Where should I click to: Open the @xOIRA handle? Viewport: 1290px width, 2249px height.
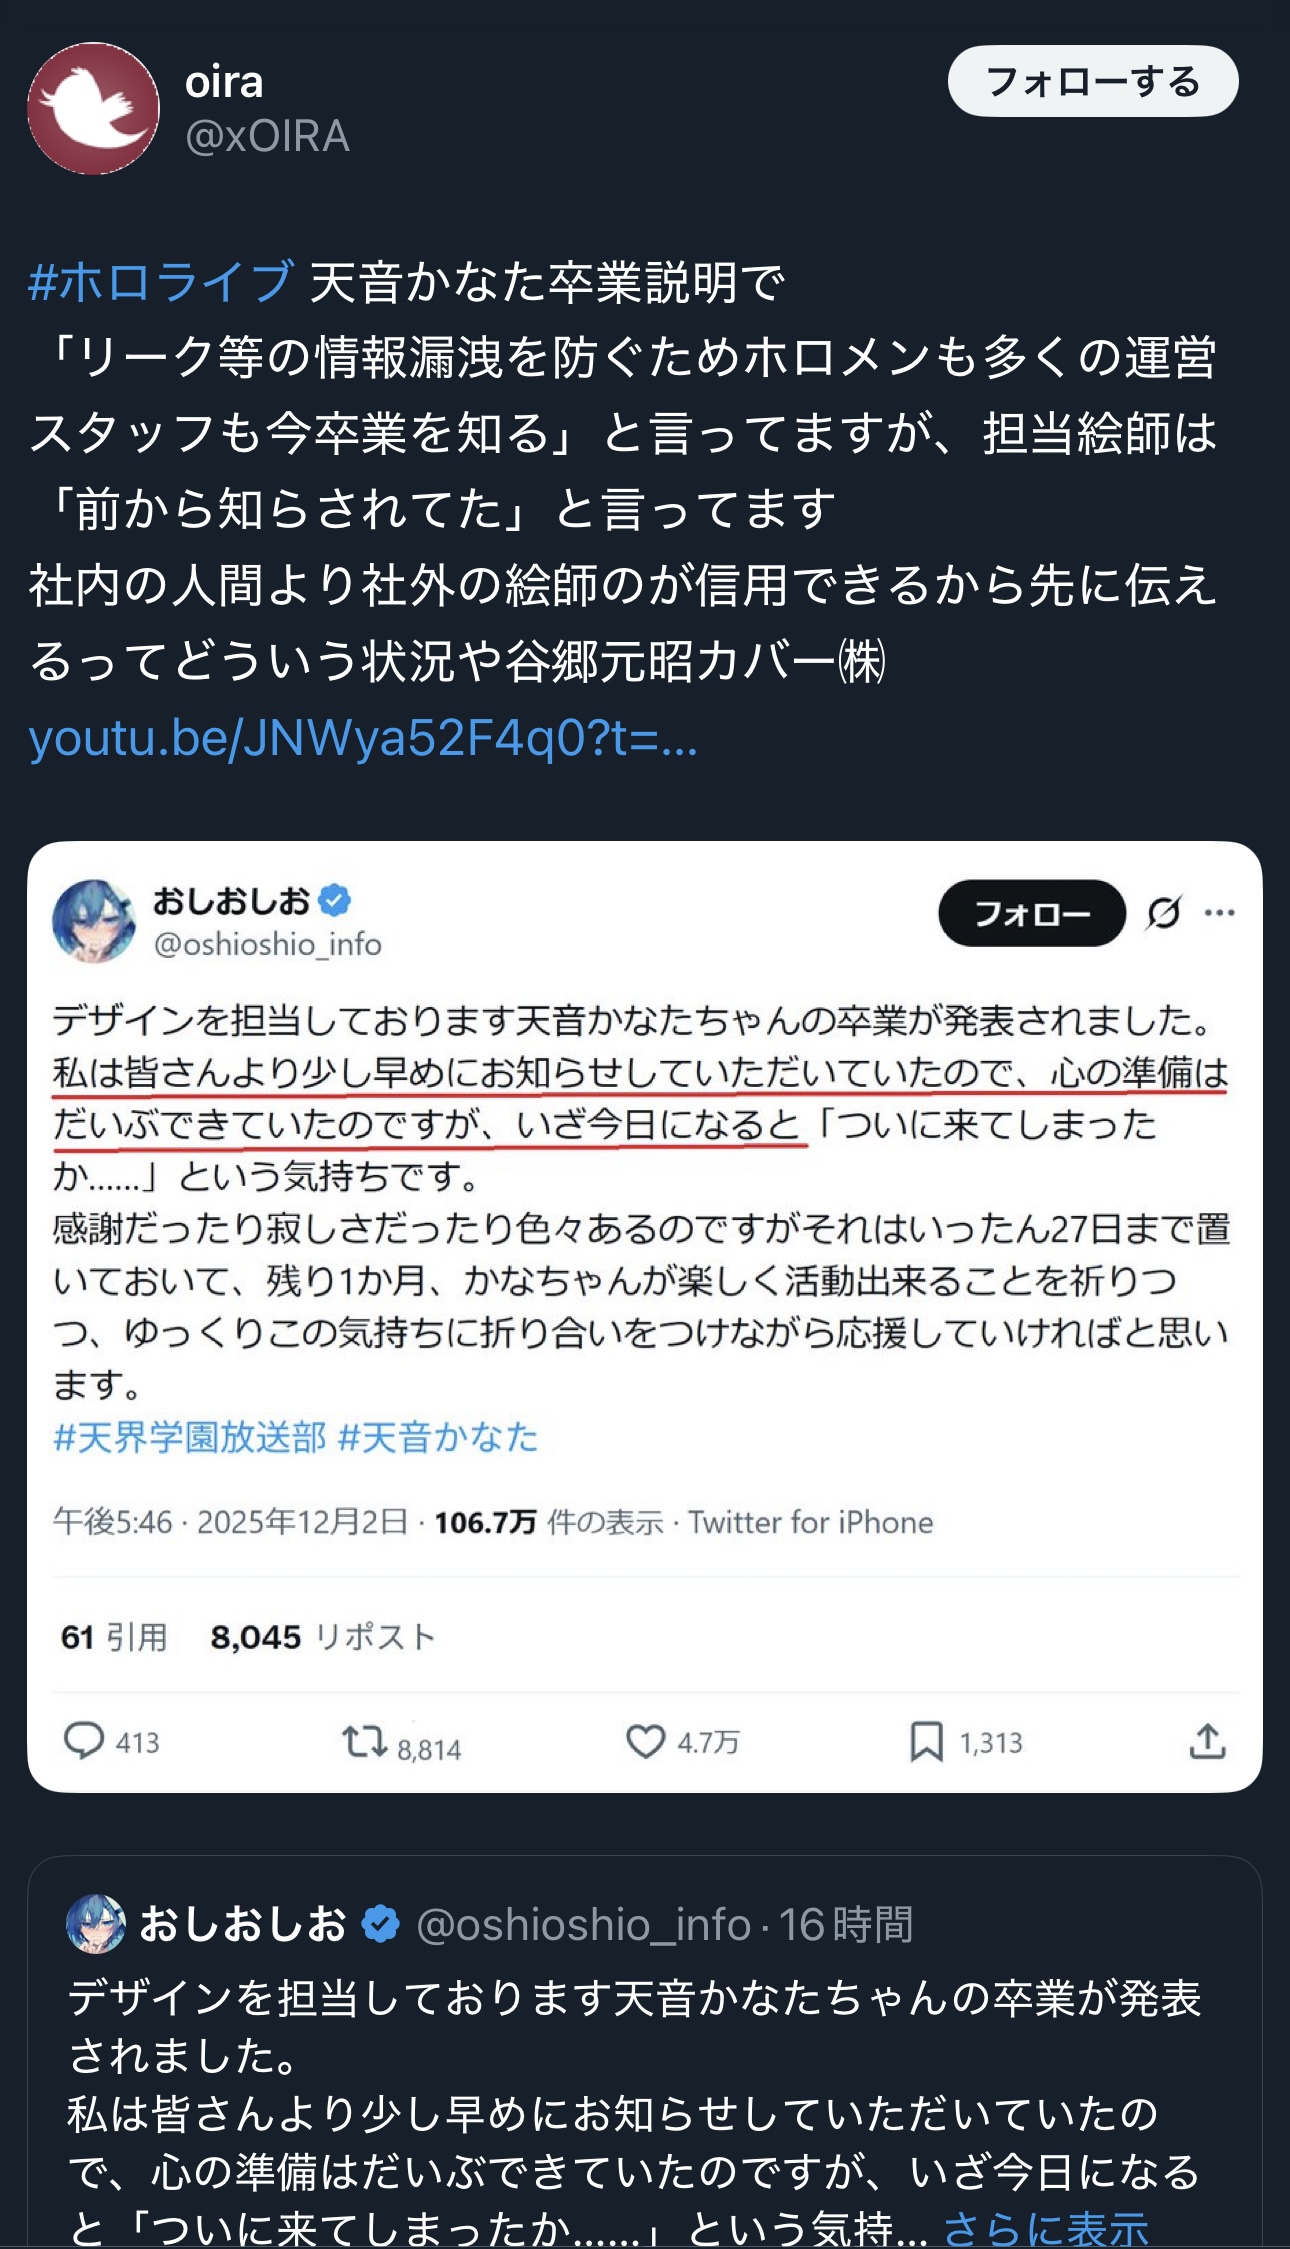pyautogui.click(x=267, y=136)
